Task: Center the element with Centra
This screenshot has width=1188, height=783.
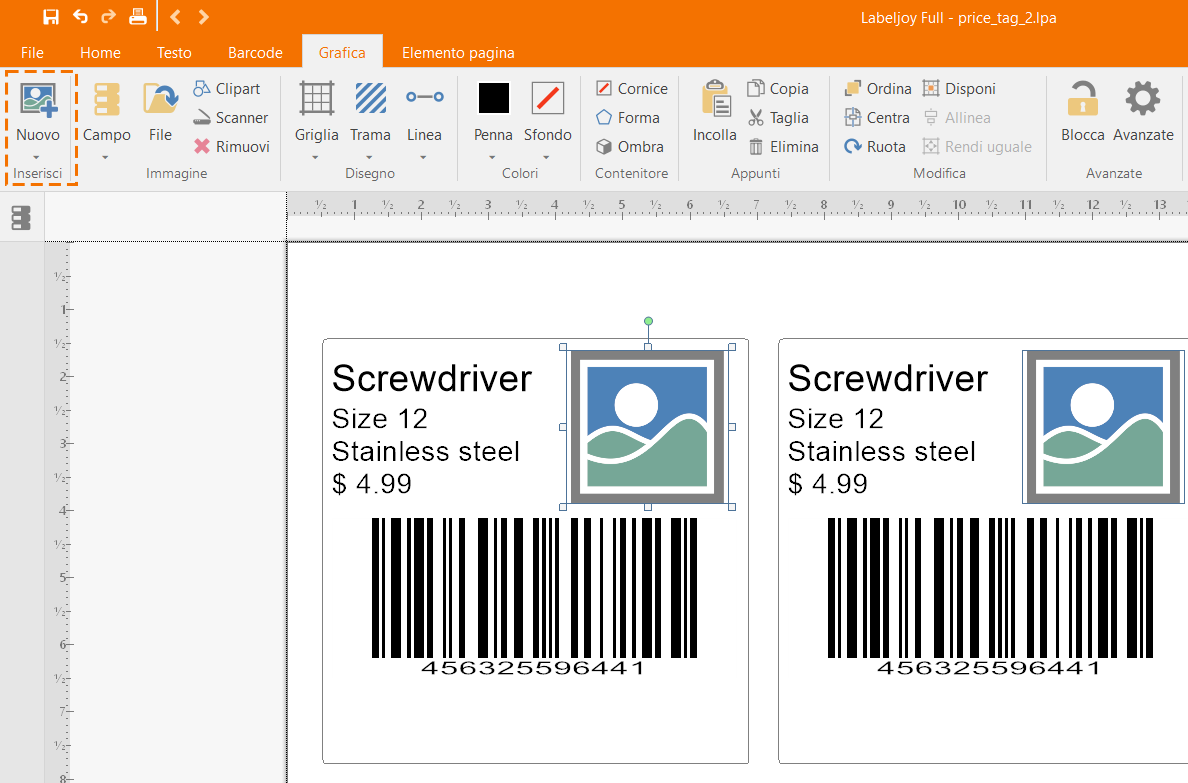Action: (877, 117)
